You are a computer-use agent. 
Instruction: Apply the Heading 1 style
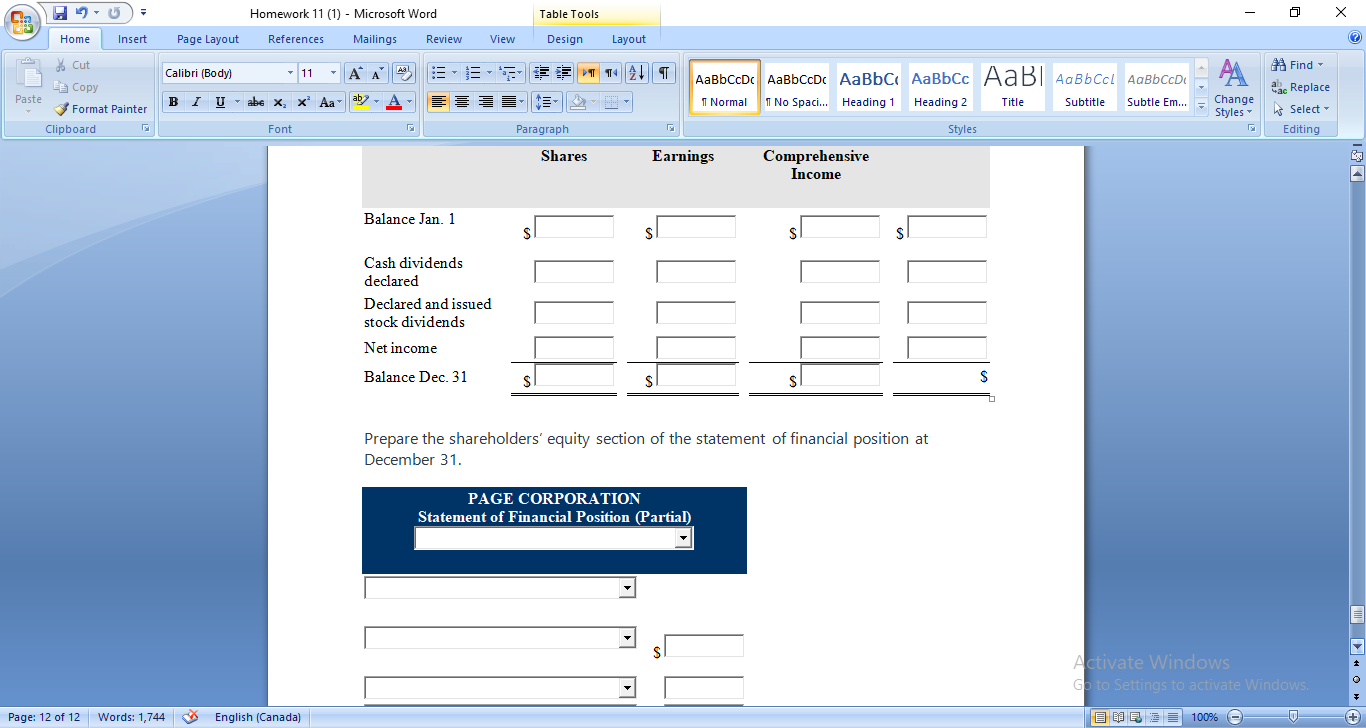tap(868, 86)
